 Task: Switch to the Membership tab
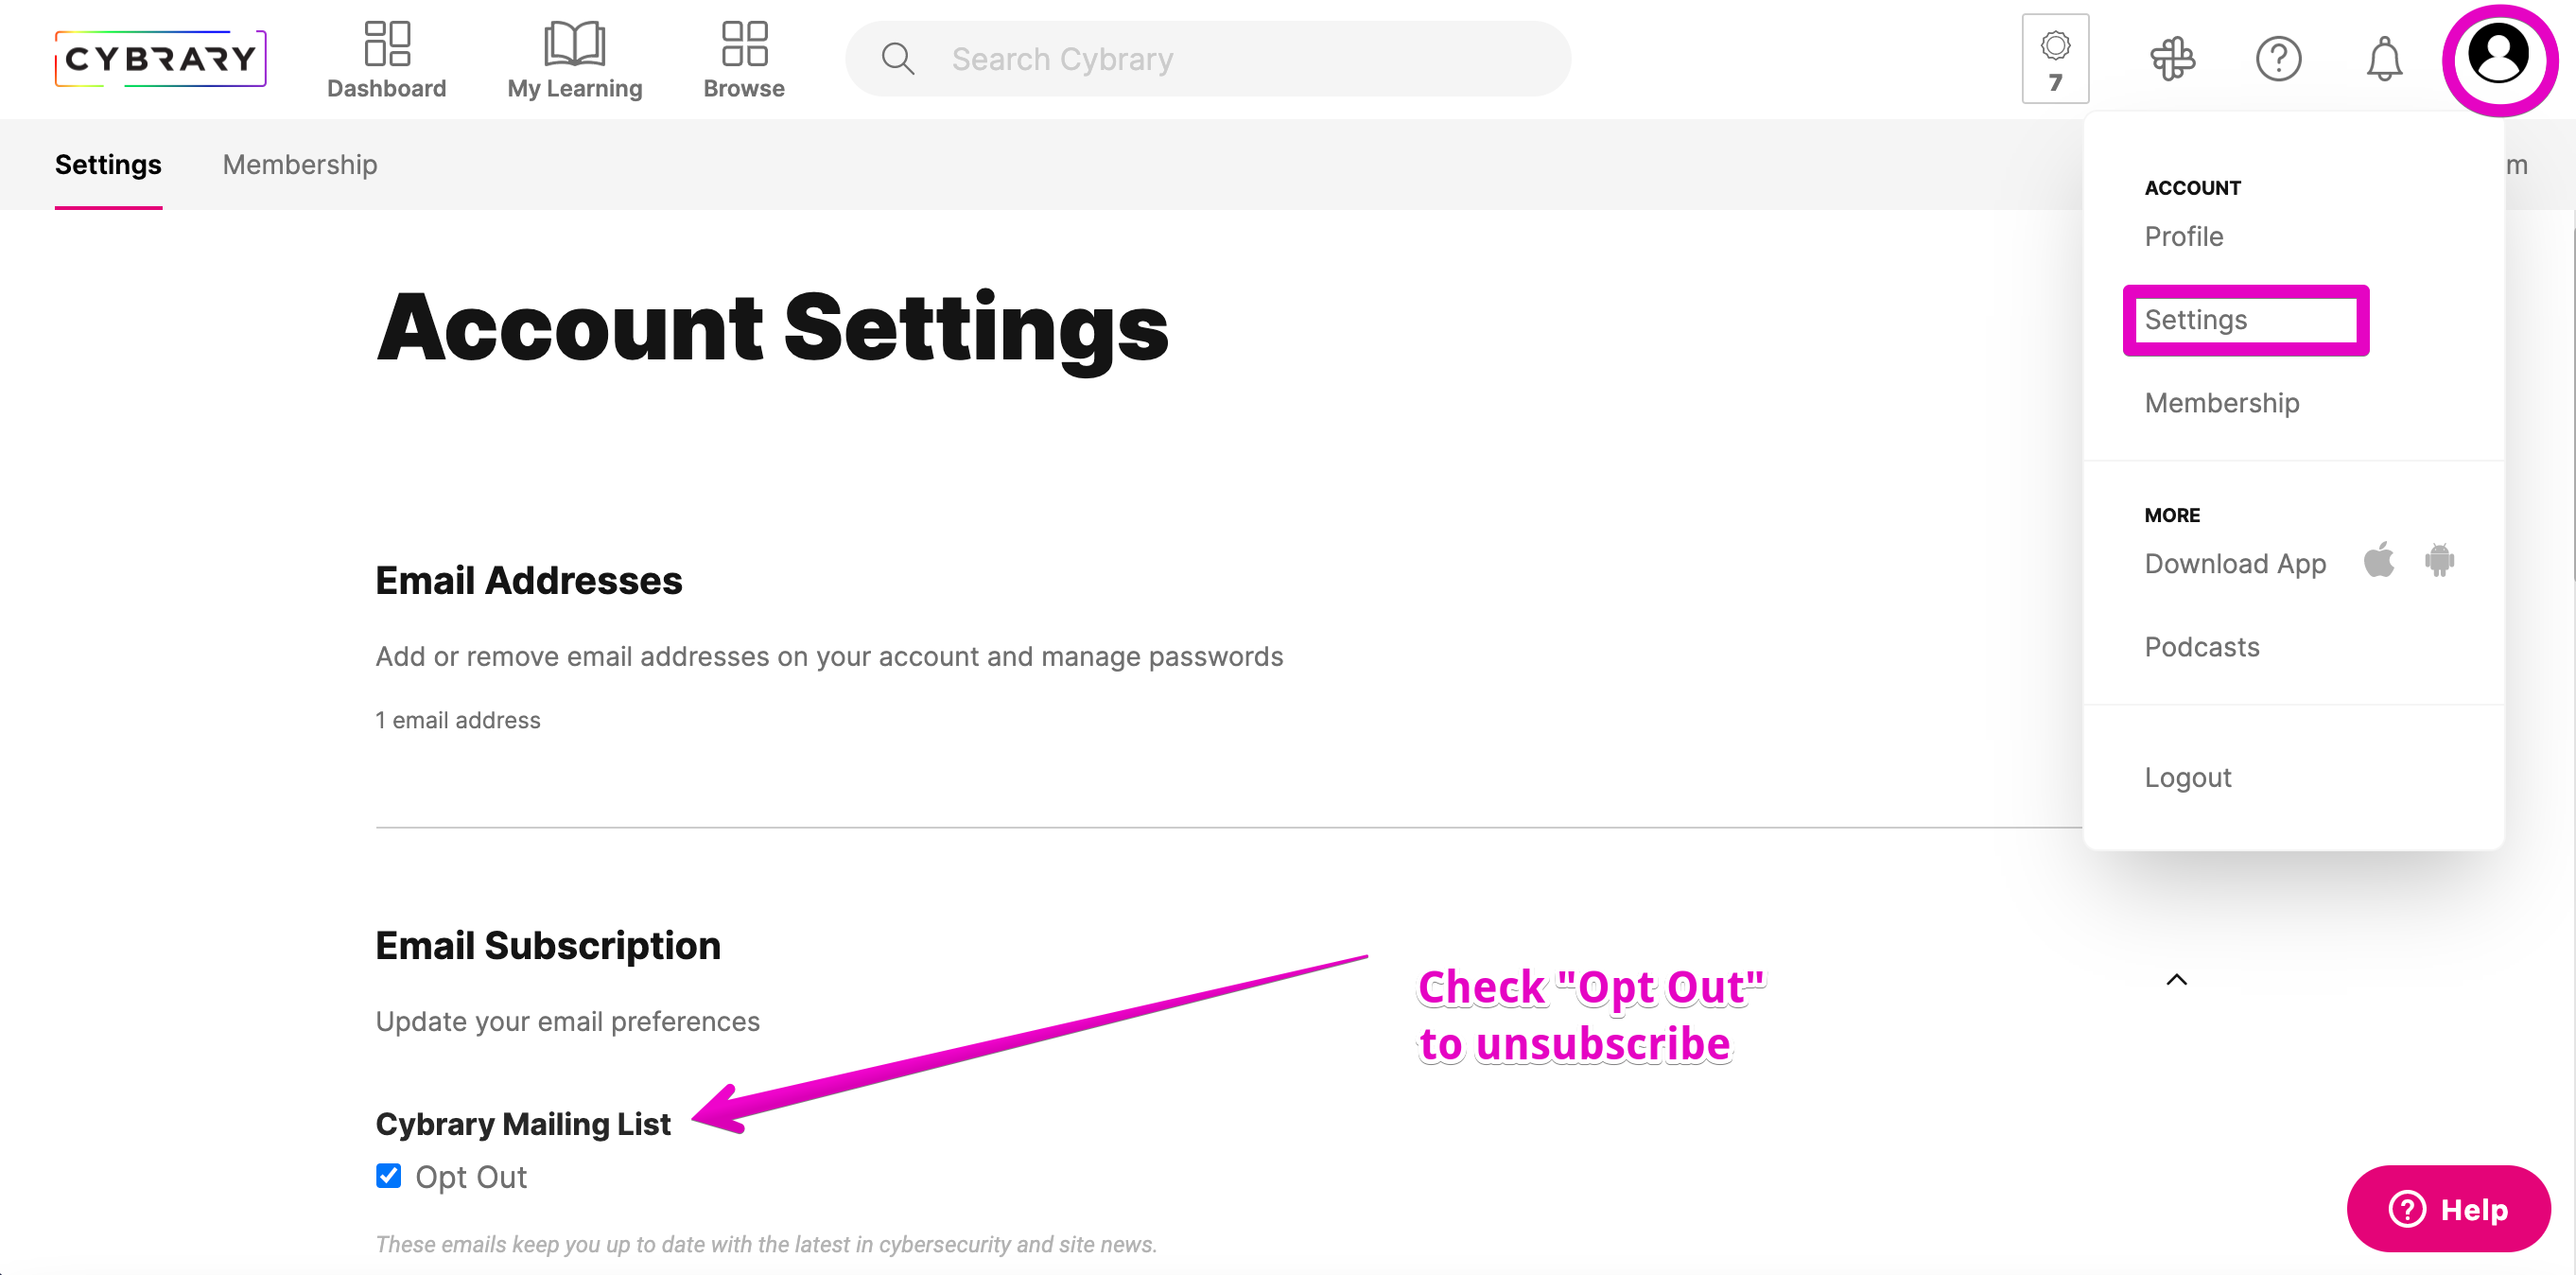coord(300,165)
